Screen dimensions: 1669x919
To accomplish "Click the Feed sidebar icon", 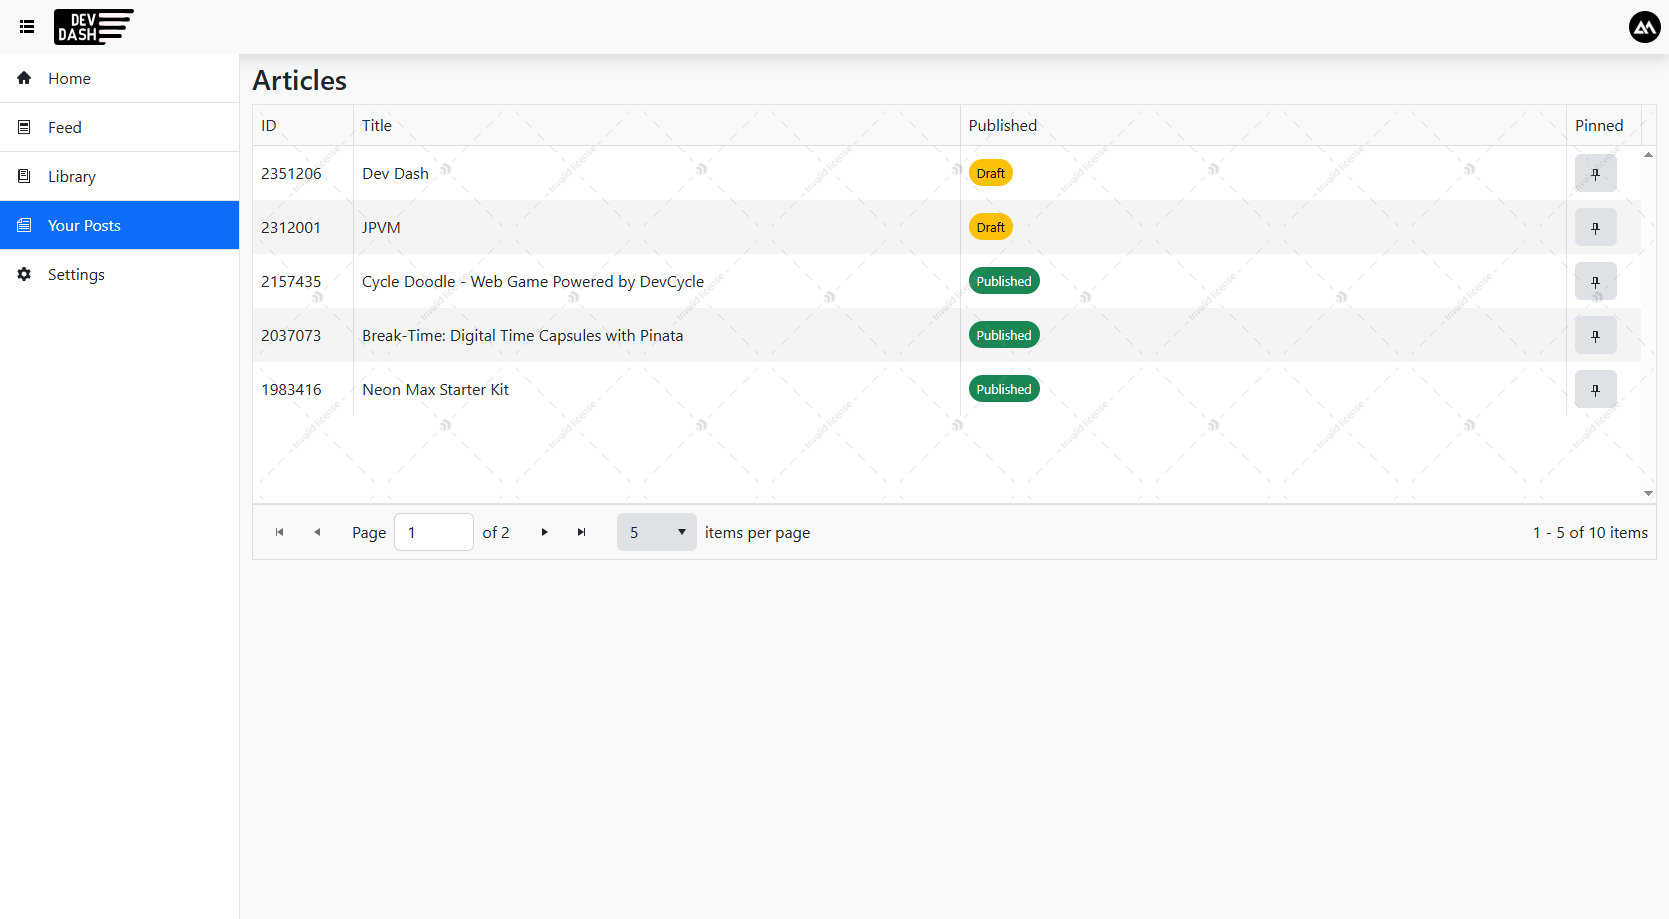I will tap(24, 127).
